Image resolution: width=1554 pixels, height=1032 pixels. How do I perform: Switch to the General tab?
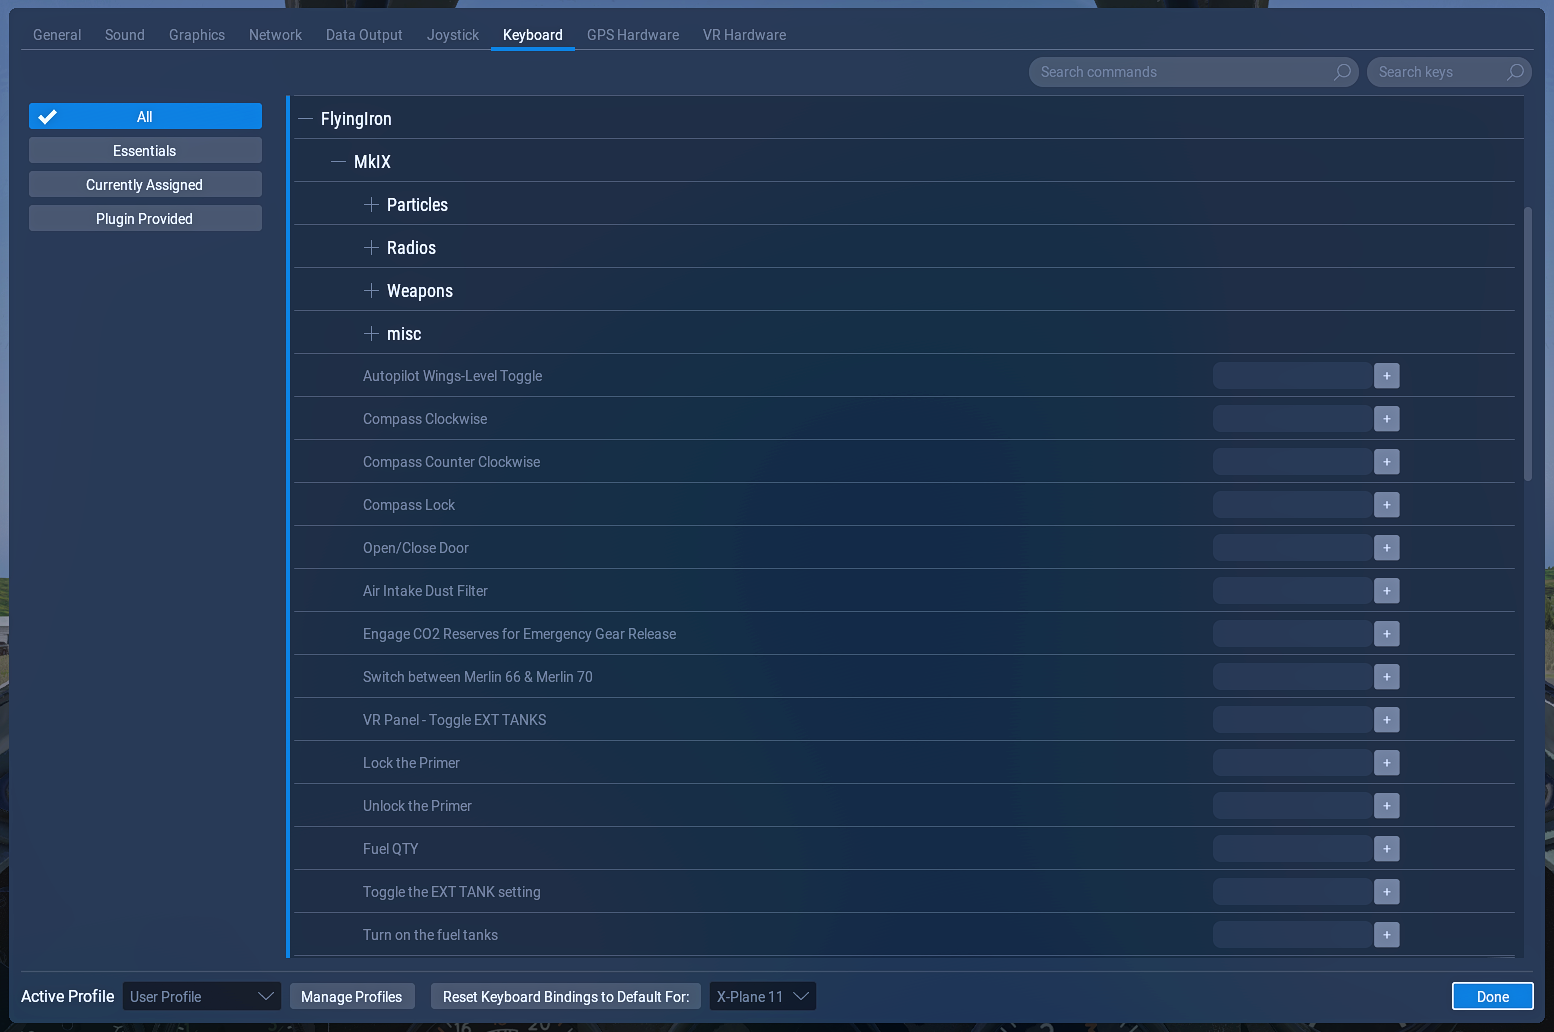click(x=57, y=35)
